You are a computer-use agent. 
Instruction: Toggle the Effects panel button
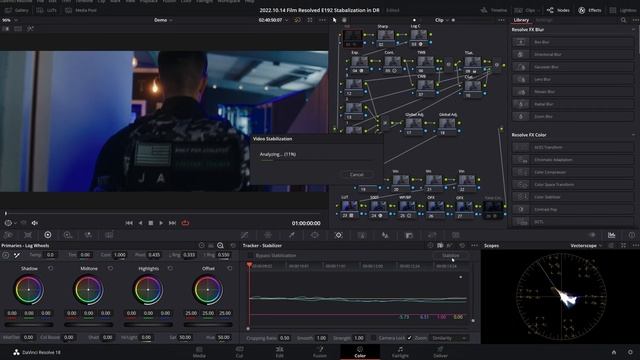pos(590,10)
